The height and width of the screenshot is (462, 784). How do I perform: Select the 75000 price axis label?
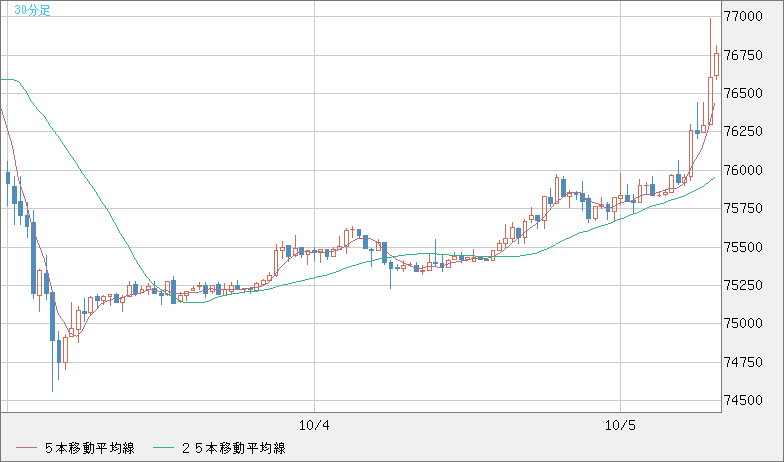point(744,324)
